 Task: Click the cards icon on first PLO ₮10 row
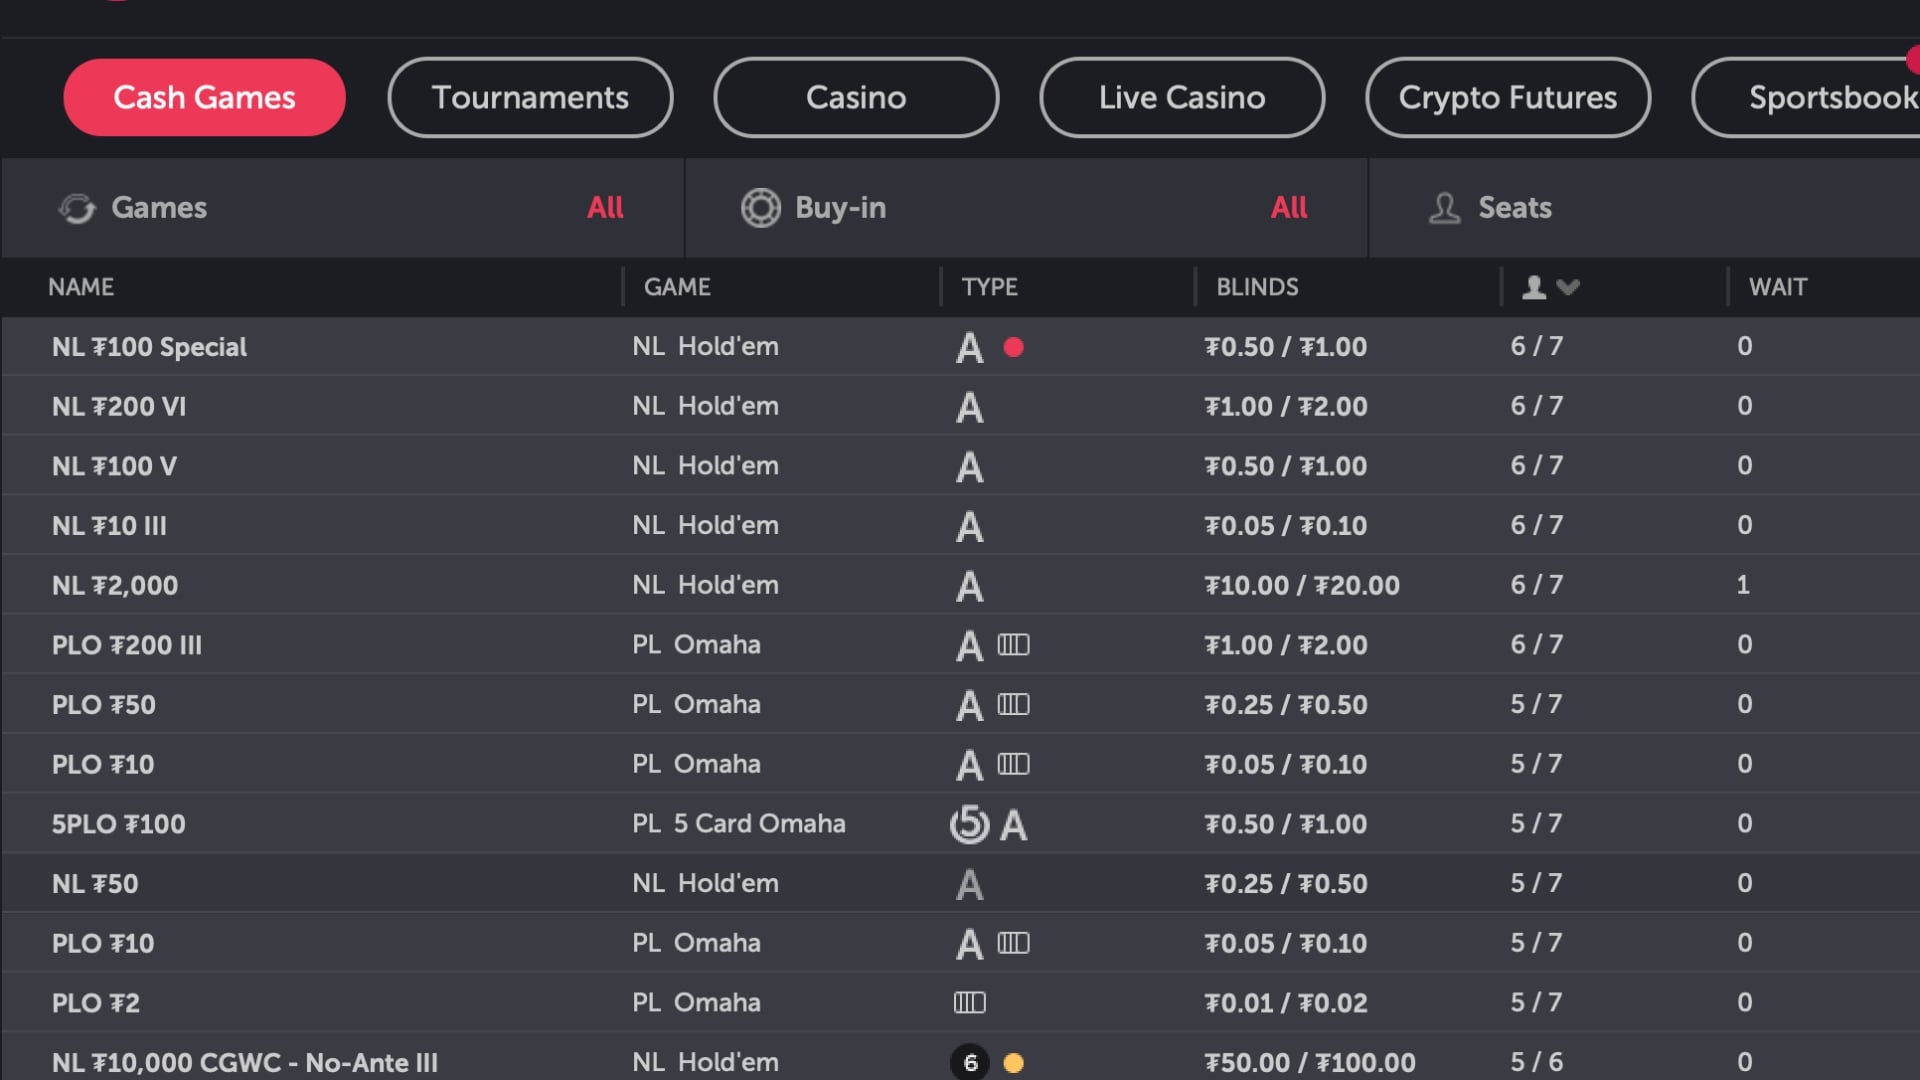[1013, 764]
